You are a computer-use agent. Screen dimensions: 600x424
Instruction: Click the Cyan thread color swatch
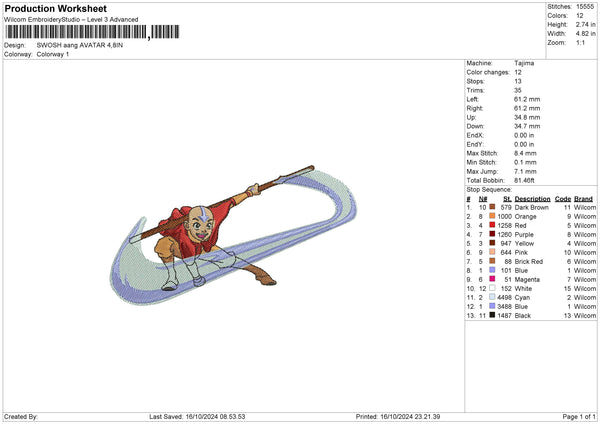pos(492,297)
